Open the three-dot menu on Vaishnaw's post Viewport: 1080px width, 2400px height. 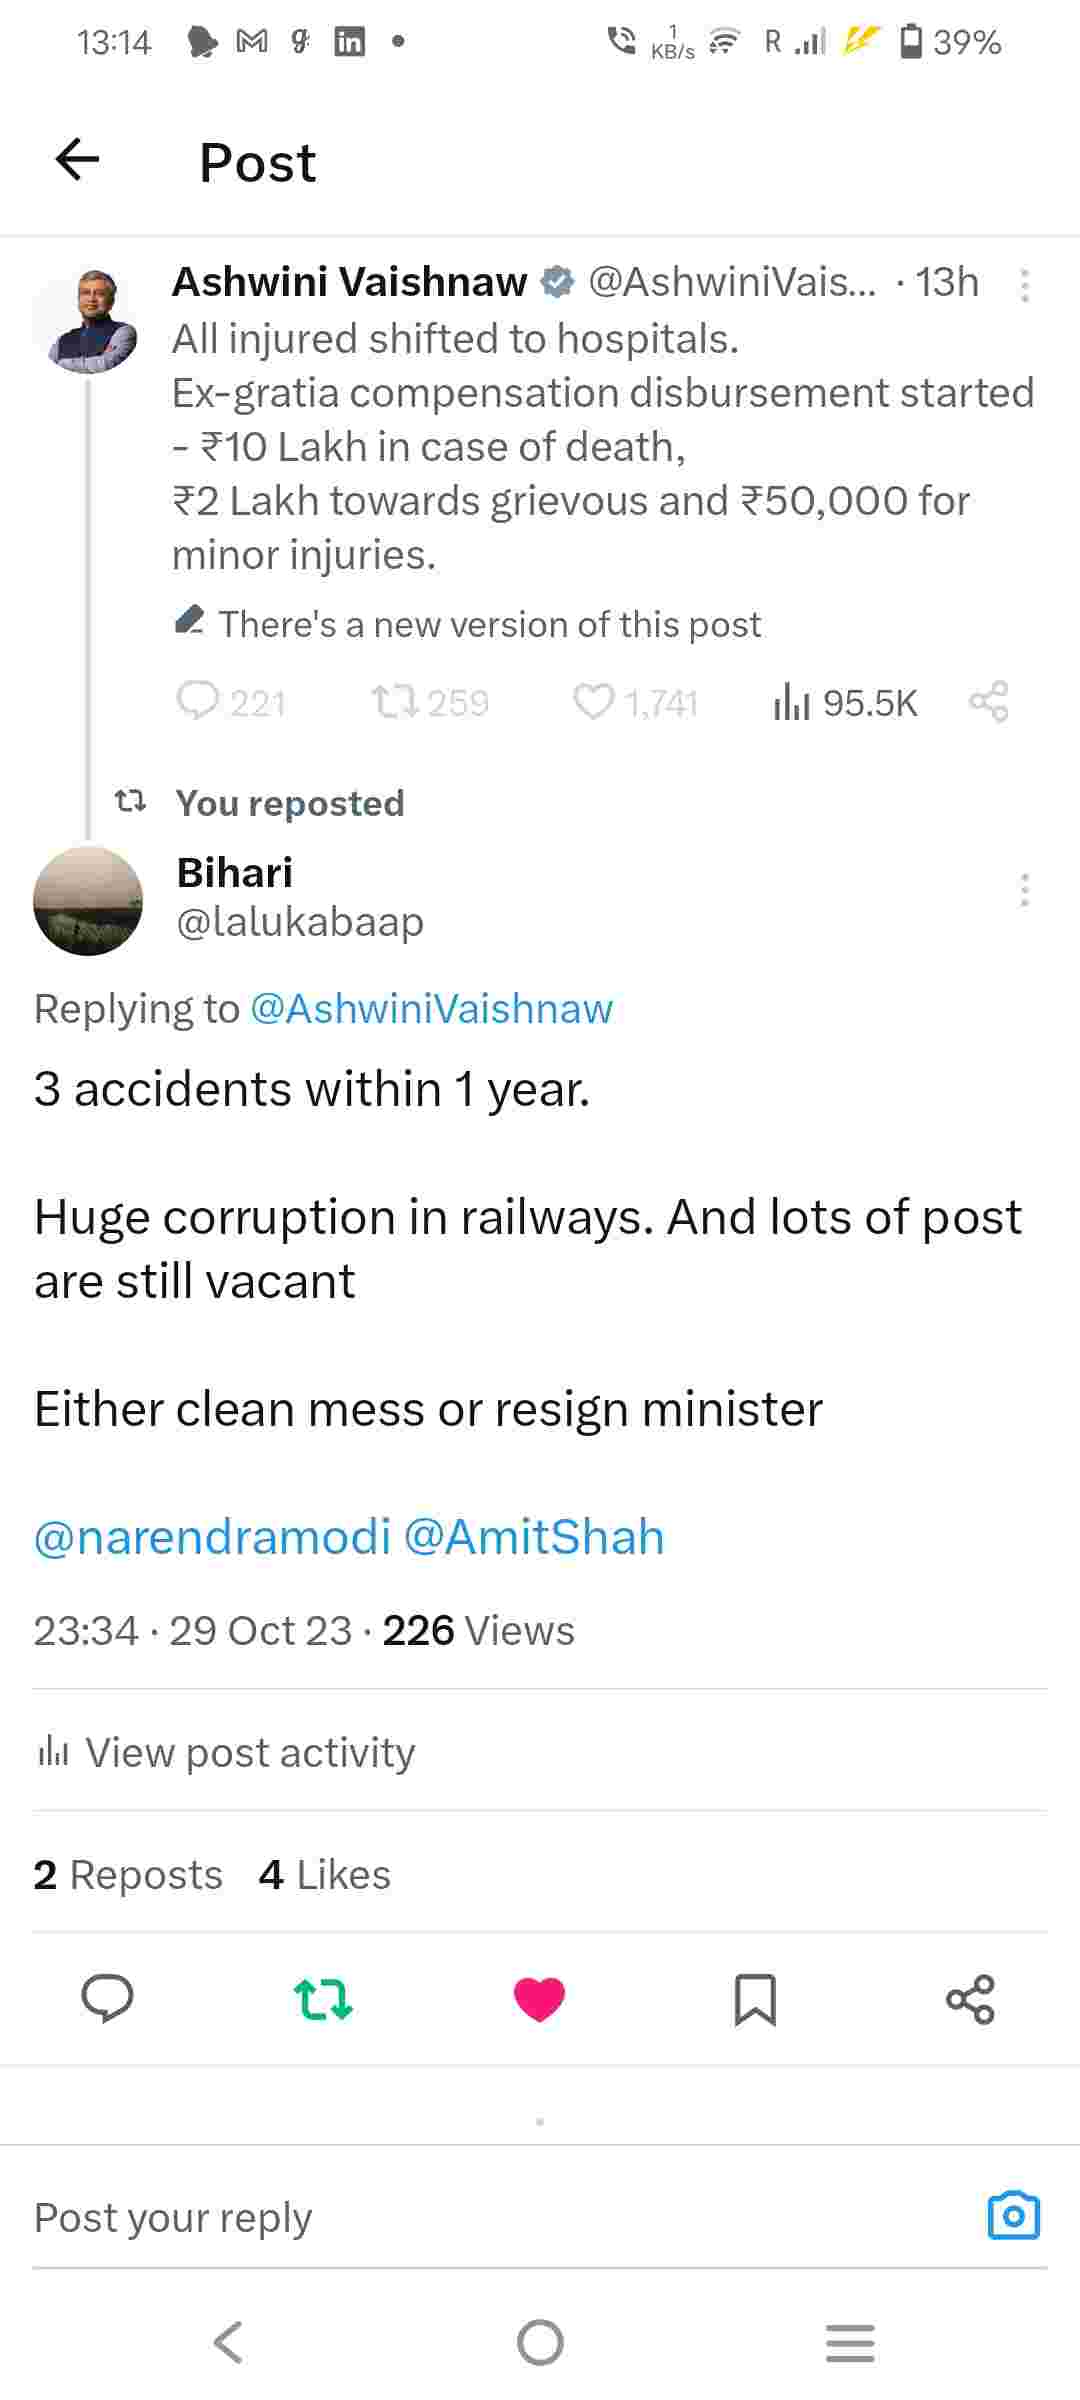point(1026,287)
